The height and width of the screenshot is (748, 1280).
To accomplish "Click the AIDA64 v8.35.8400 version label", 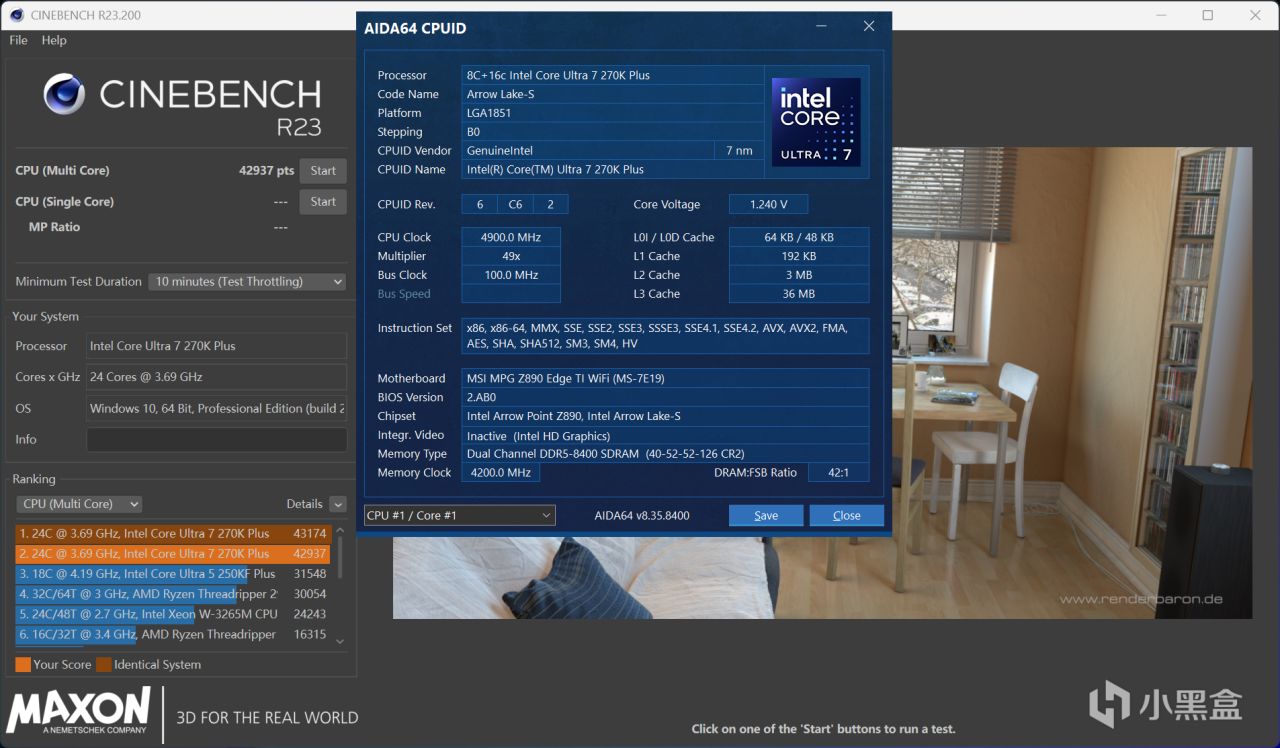I will coord(642,516).
